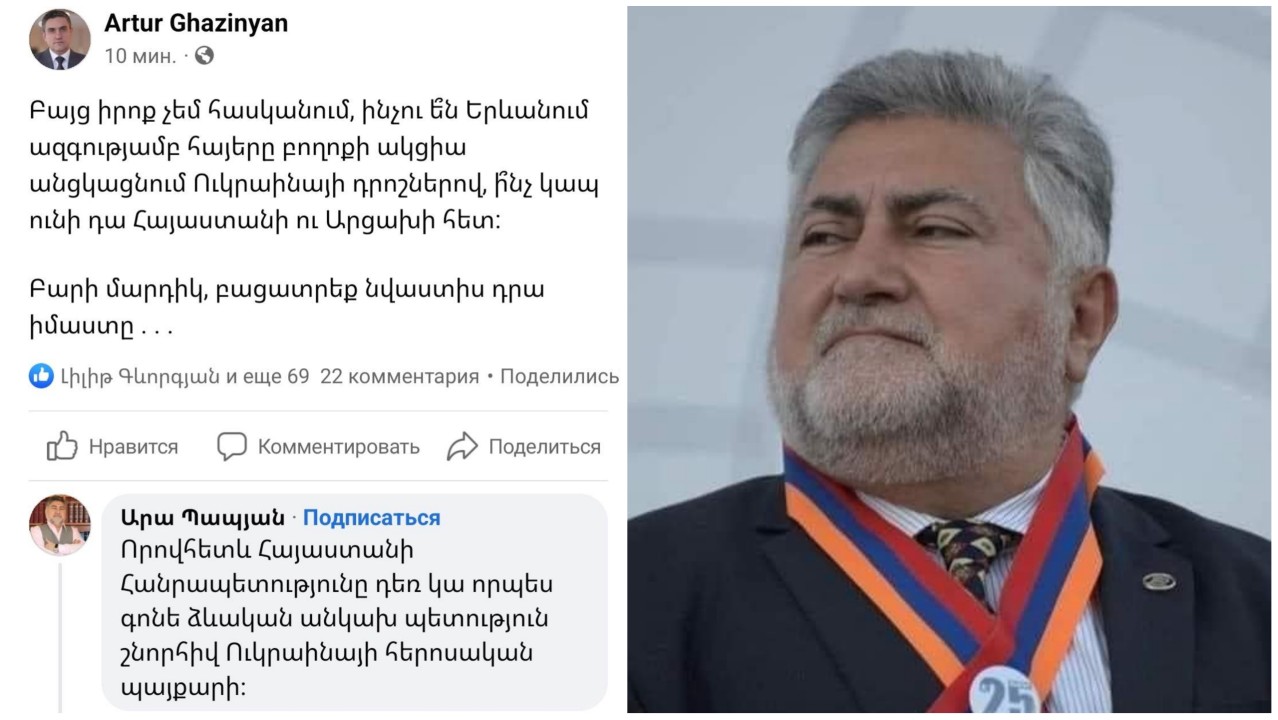
Task: Follow the commenter via 'Подписаться'
Action: (372, 518)
